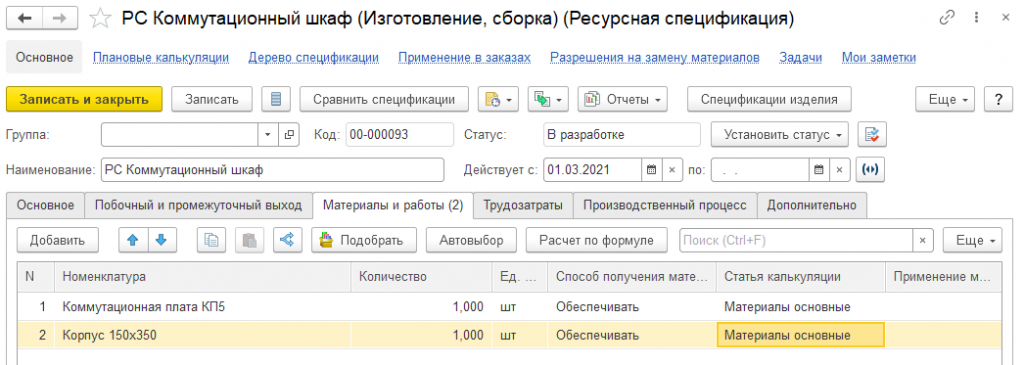
Task: Open the calendar-folder icon dropdown in toolbar
Action: click(498, 99)
